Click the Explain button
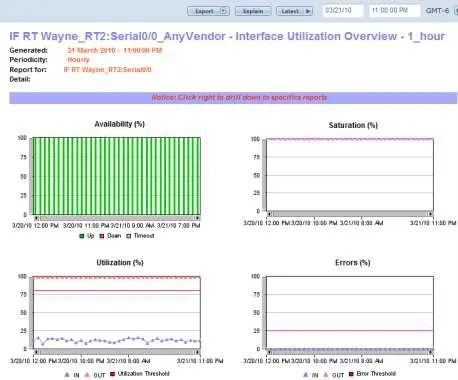Screen dimensions: 458x380 253,11
